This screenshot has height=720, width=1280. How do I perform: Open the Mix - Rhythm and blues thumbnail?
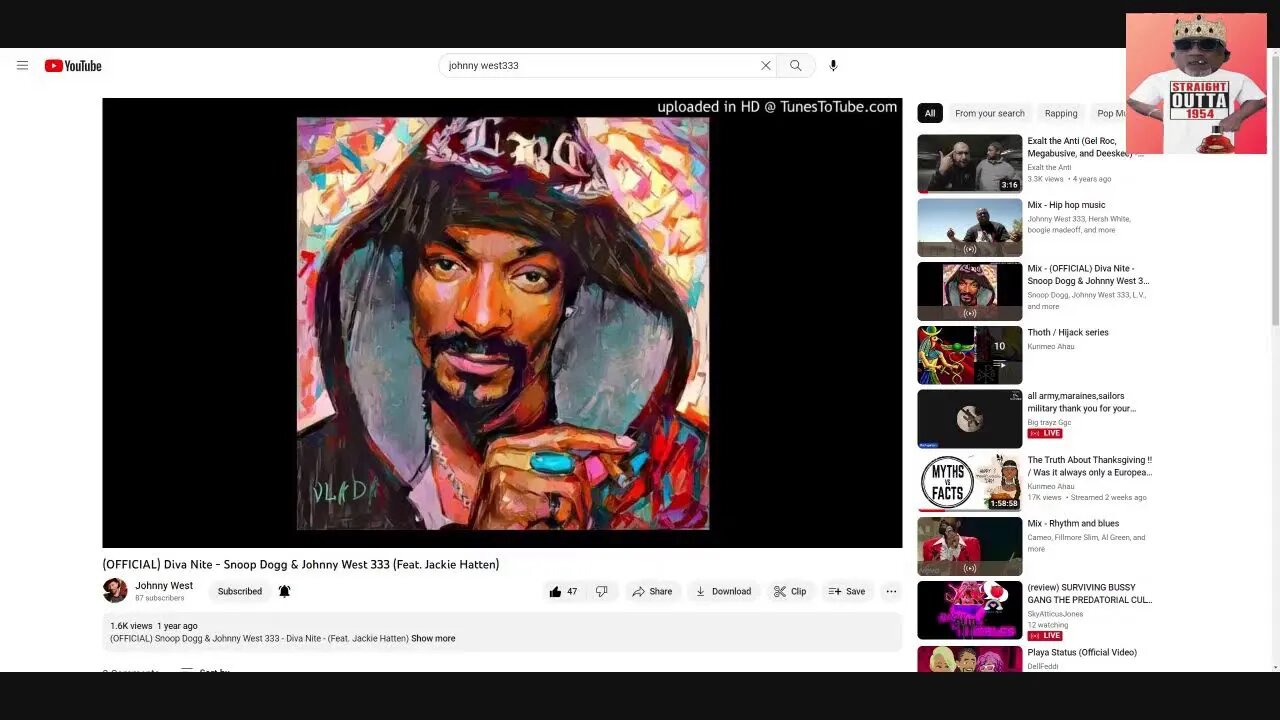tap(970, 546)
